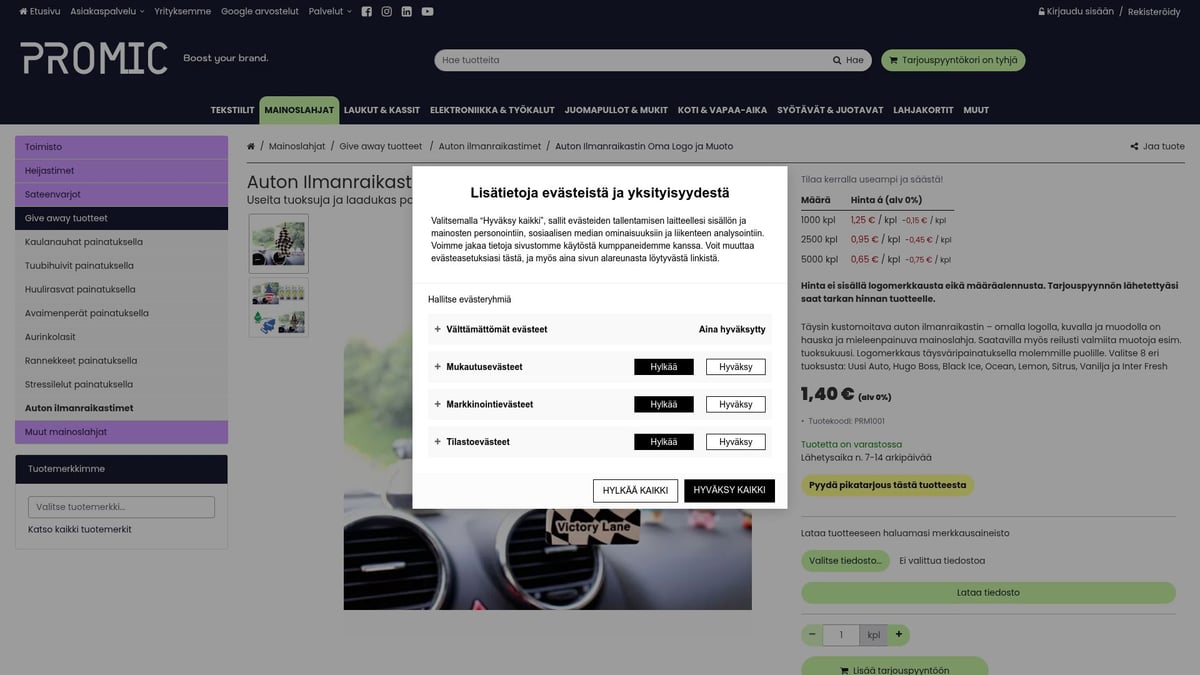Accept Mukautusevästeet with Hyväksy
The height and width of the screenshot is (675, 1200).
click(736, 367)
